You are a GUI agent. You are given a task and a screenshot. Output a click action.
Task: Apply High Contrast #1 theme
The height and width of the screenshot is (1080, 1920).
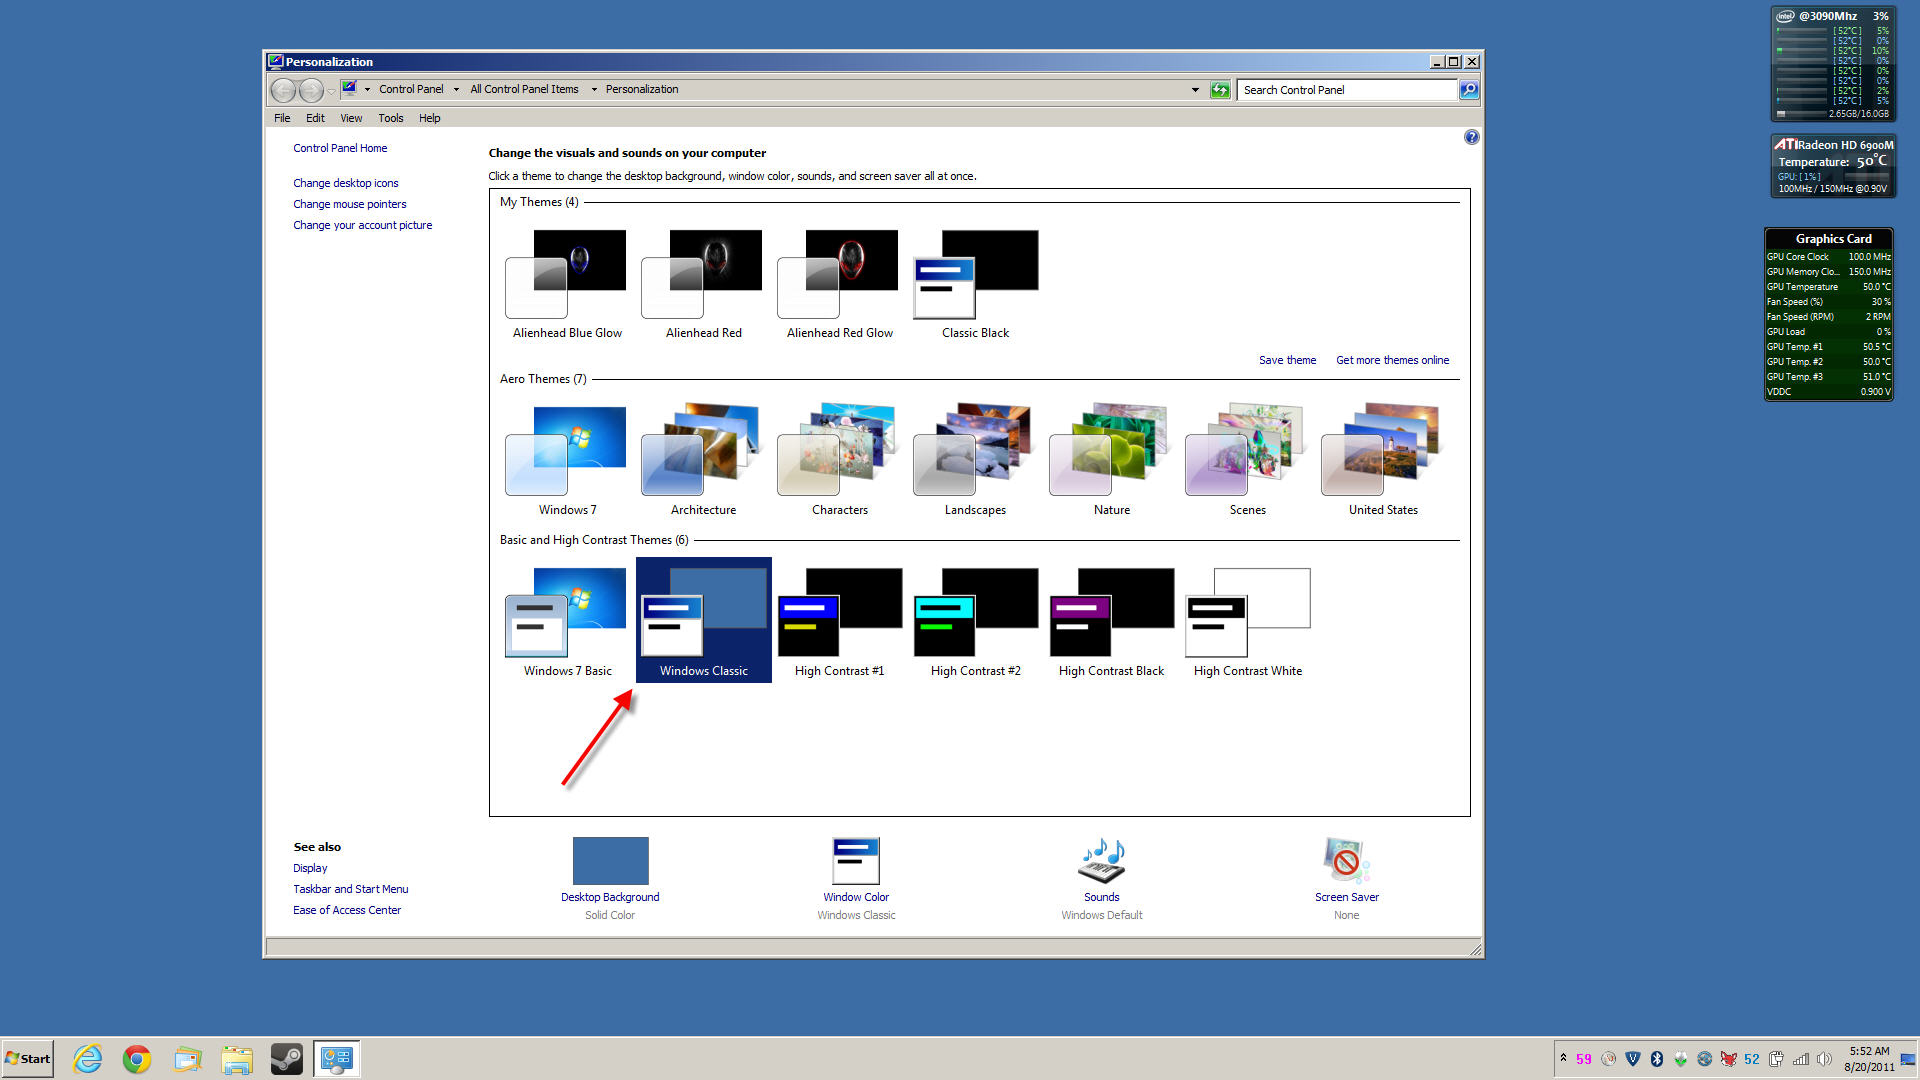(839, 622)
